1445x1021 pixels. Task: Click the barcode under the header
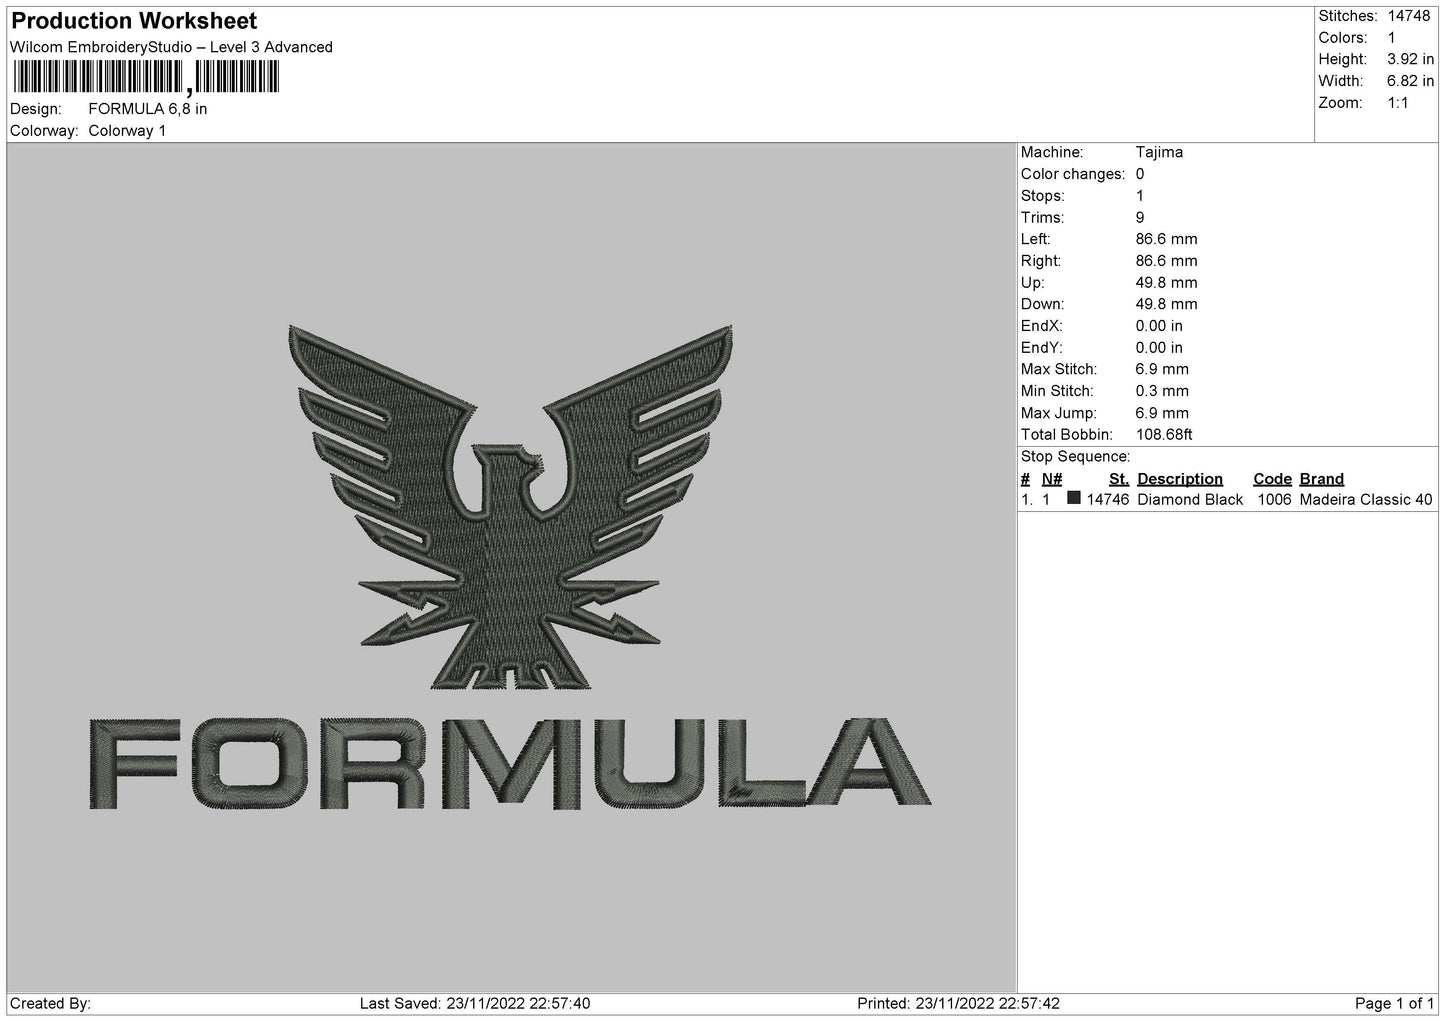[x=146, y=77]
